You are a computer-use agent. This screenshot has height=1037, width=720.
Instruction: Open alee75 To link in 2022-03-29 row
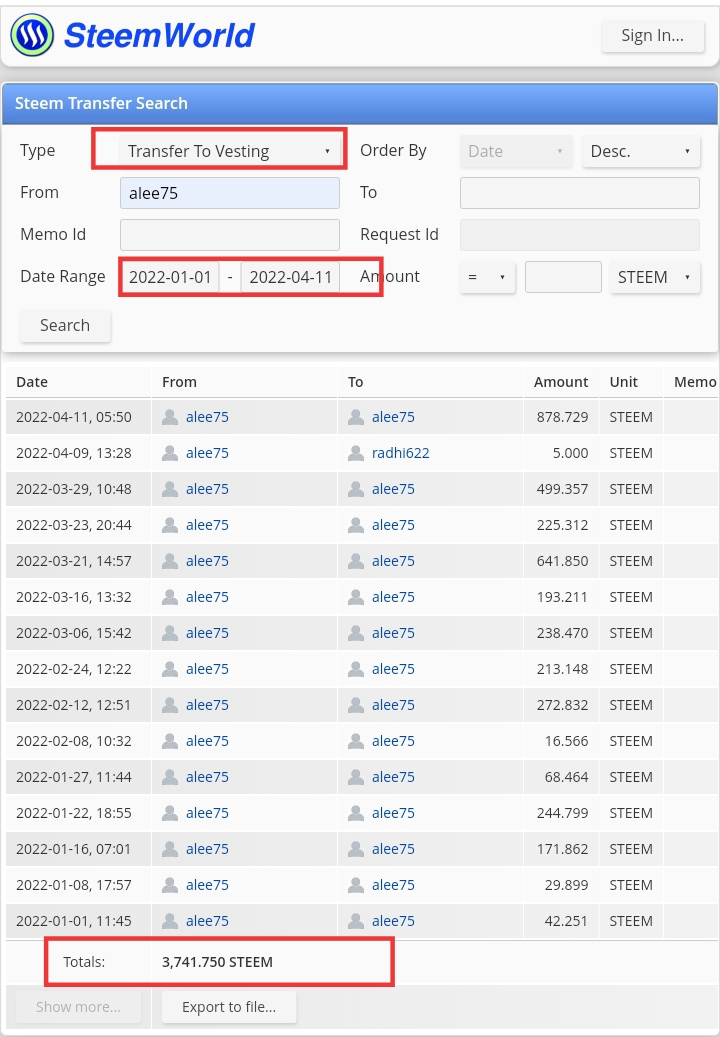tap(393, 489)
